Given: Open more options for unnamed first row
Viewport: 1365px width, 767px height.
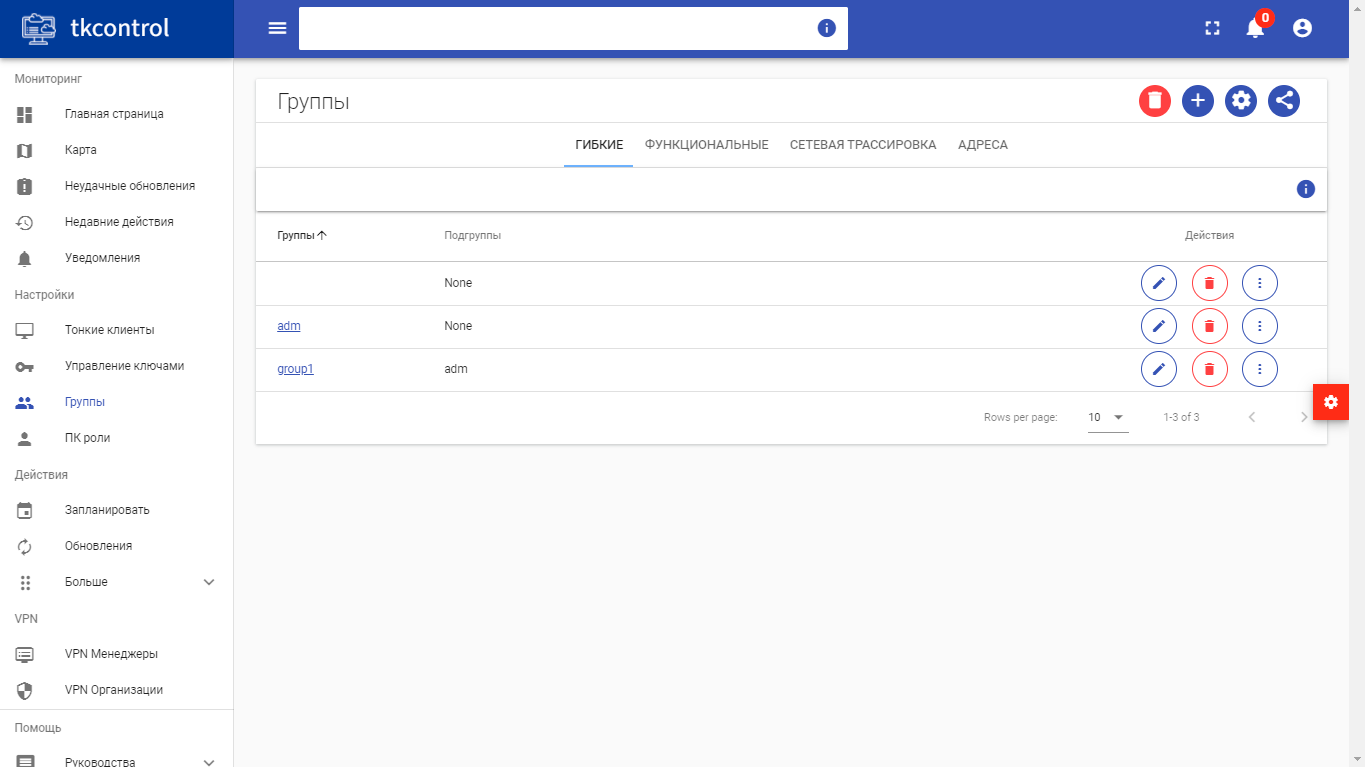Looking at the screenshot, I should click(1260, 283).
